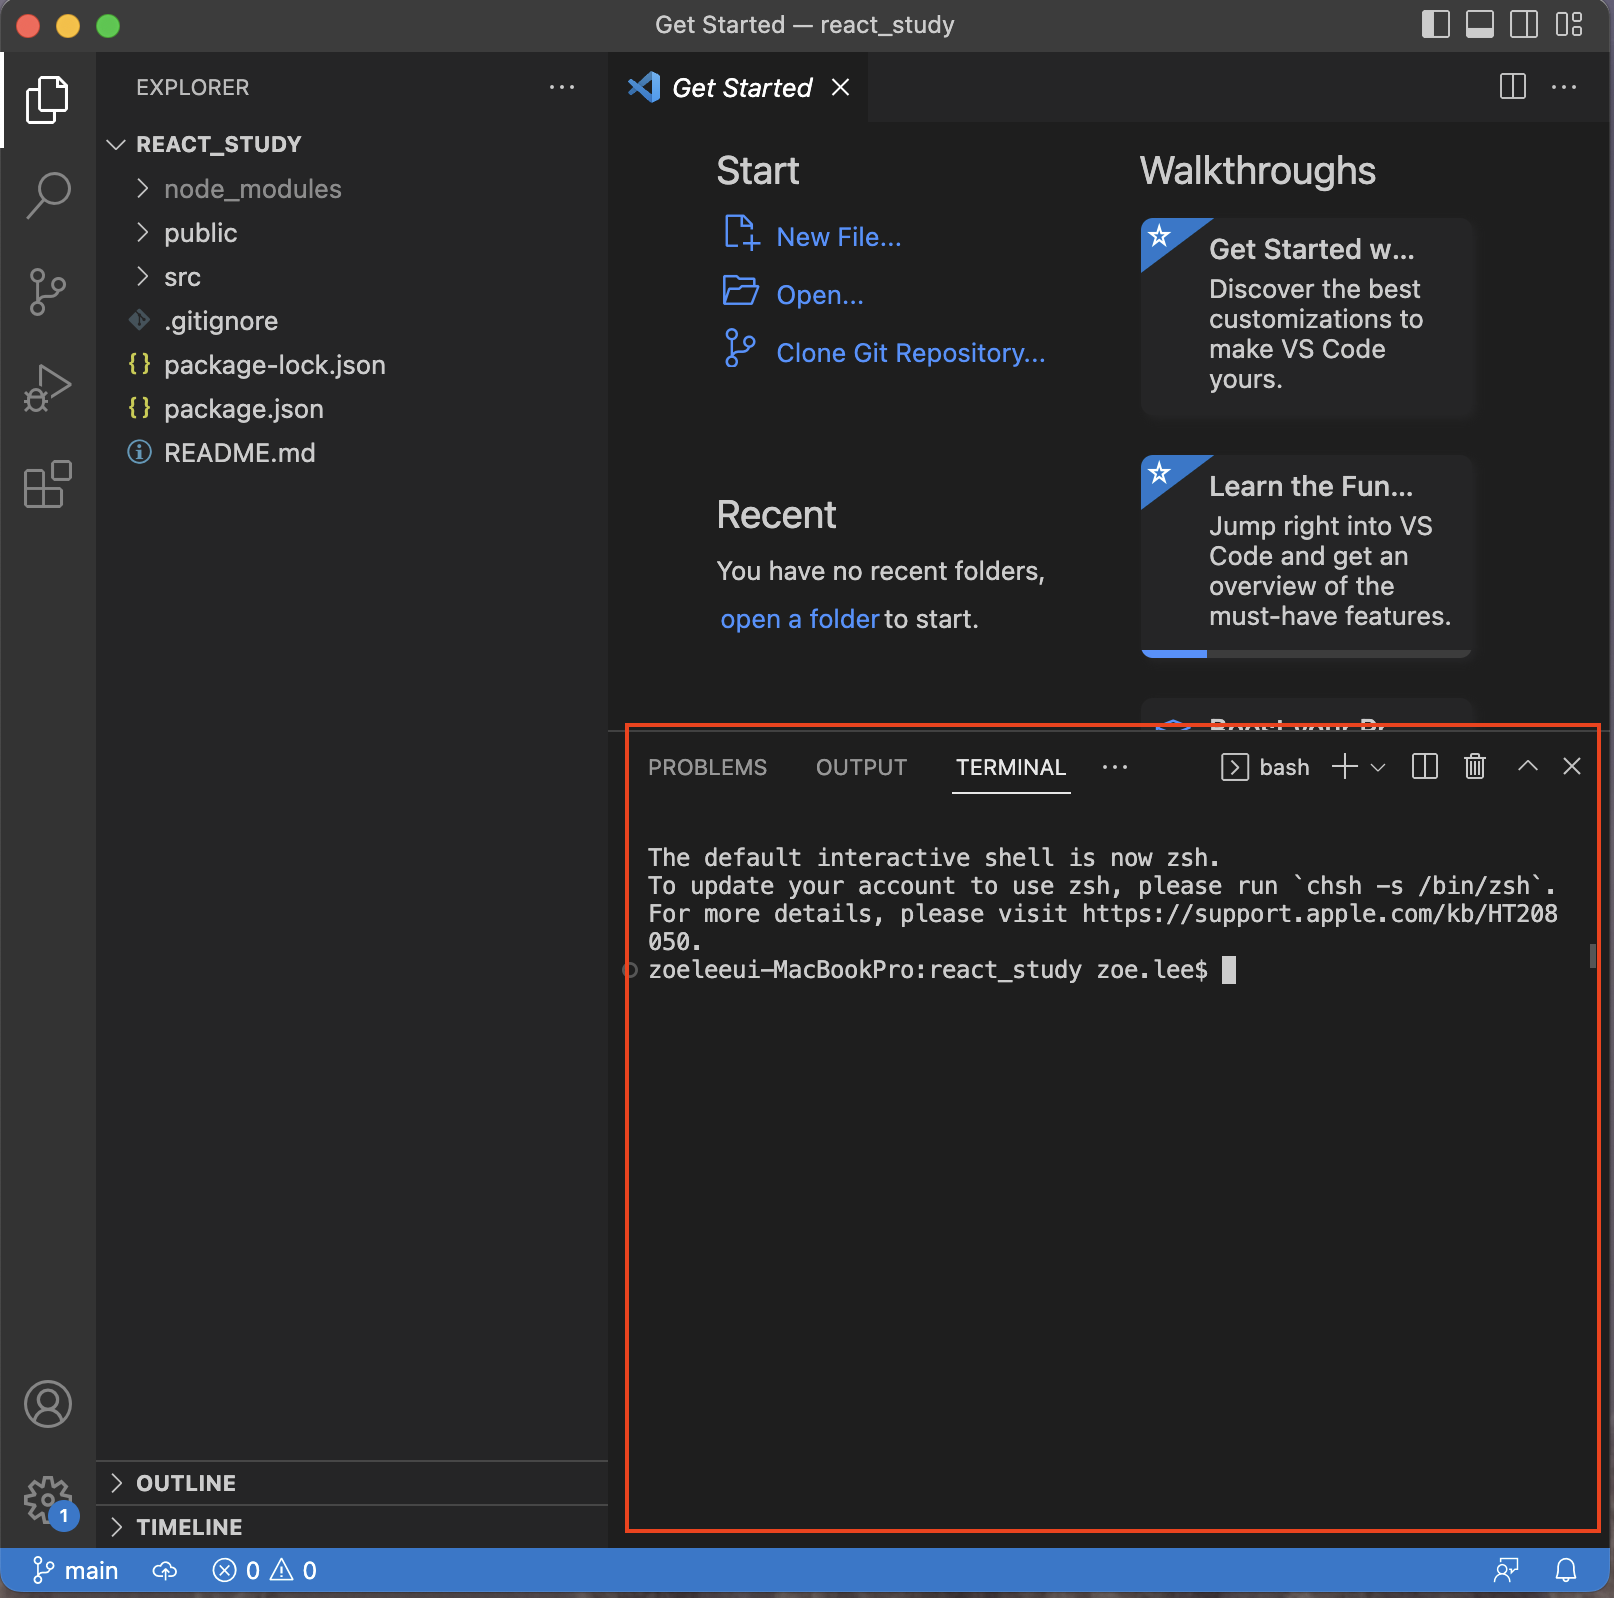The height and width of the screenshot is (1598, 1614).
Task: Open the Search view icon
Action: [x=47, y=195]
